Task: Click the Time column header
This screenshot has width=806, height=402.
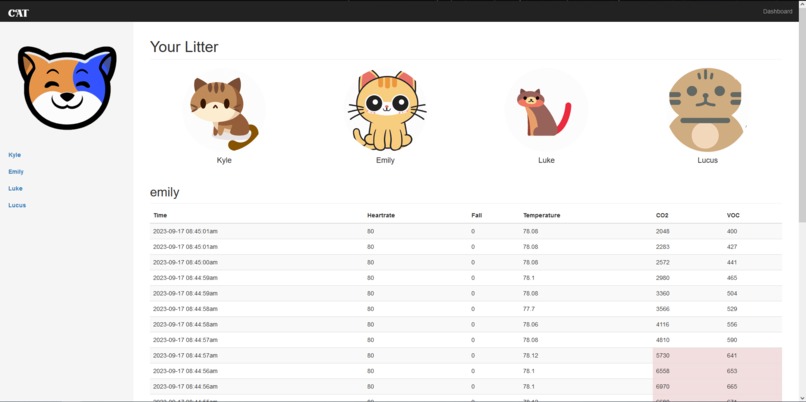Action: 160,215
